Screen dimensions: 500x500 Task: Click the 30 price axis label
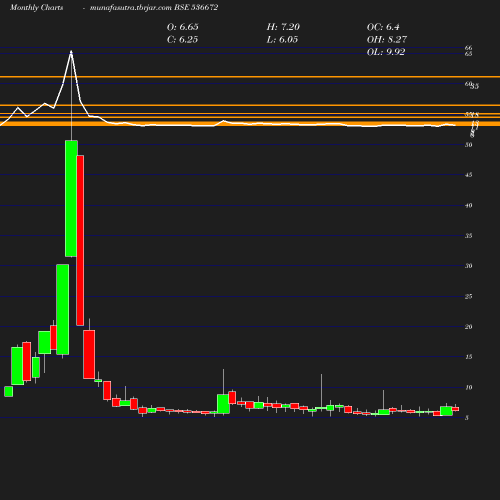point(468,266)
